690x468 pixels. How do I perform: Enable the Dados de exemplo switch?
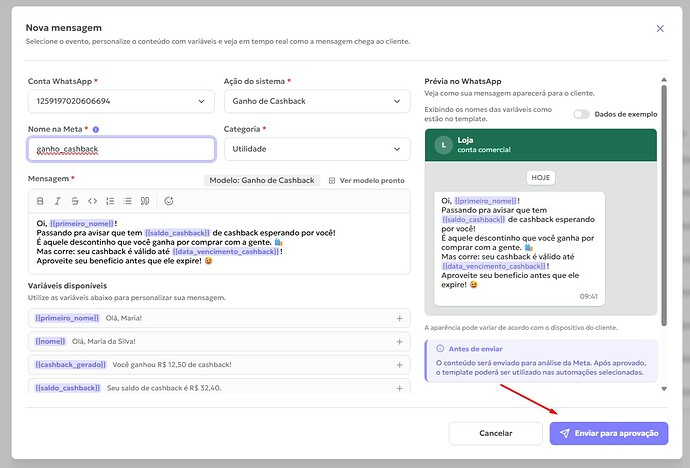581,114
